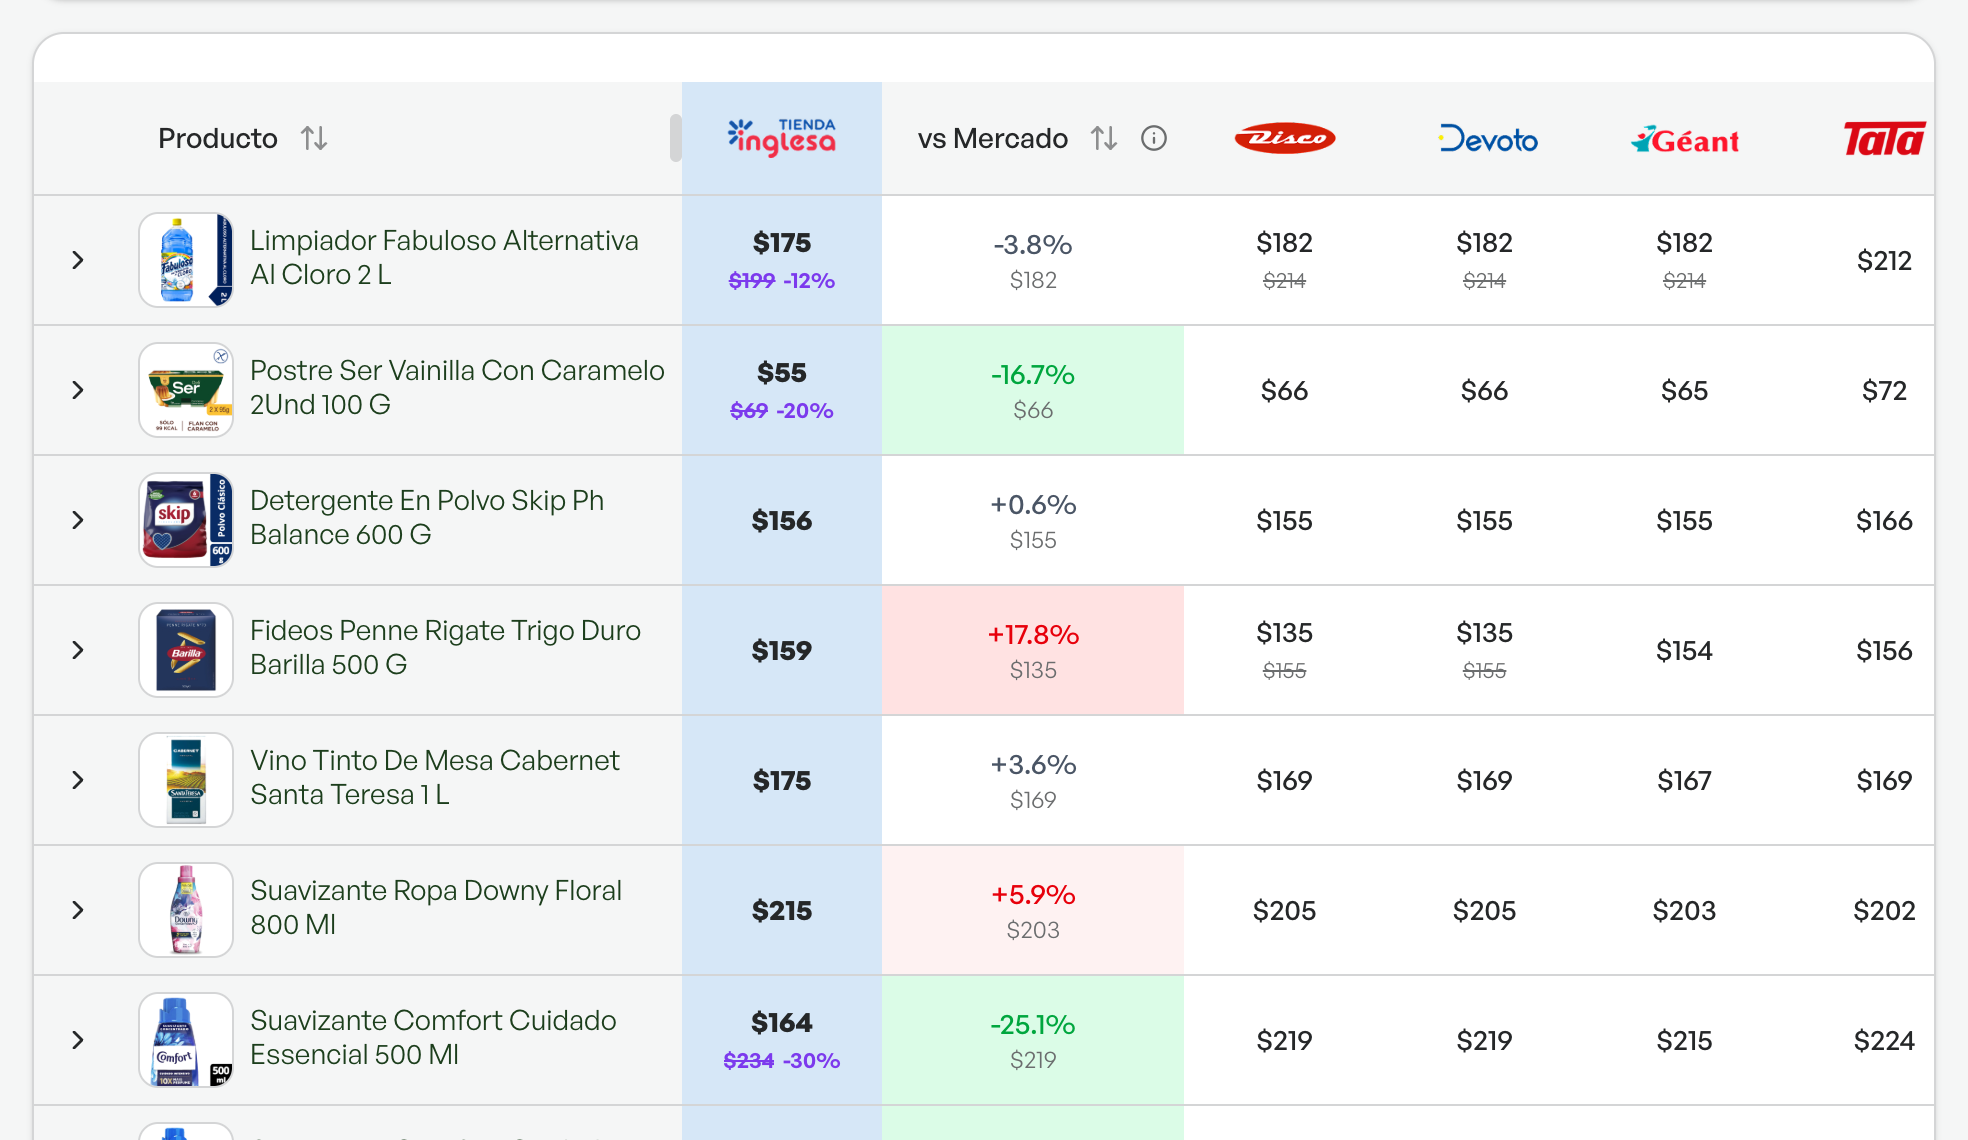
Task: Sort table by Producto column arrows
Action: coord(314,138)
